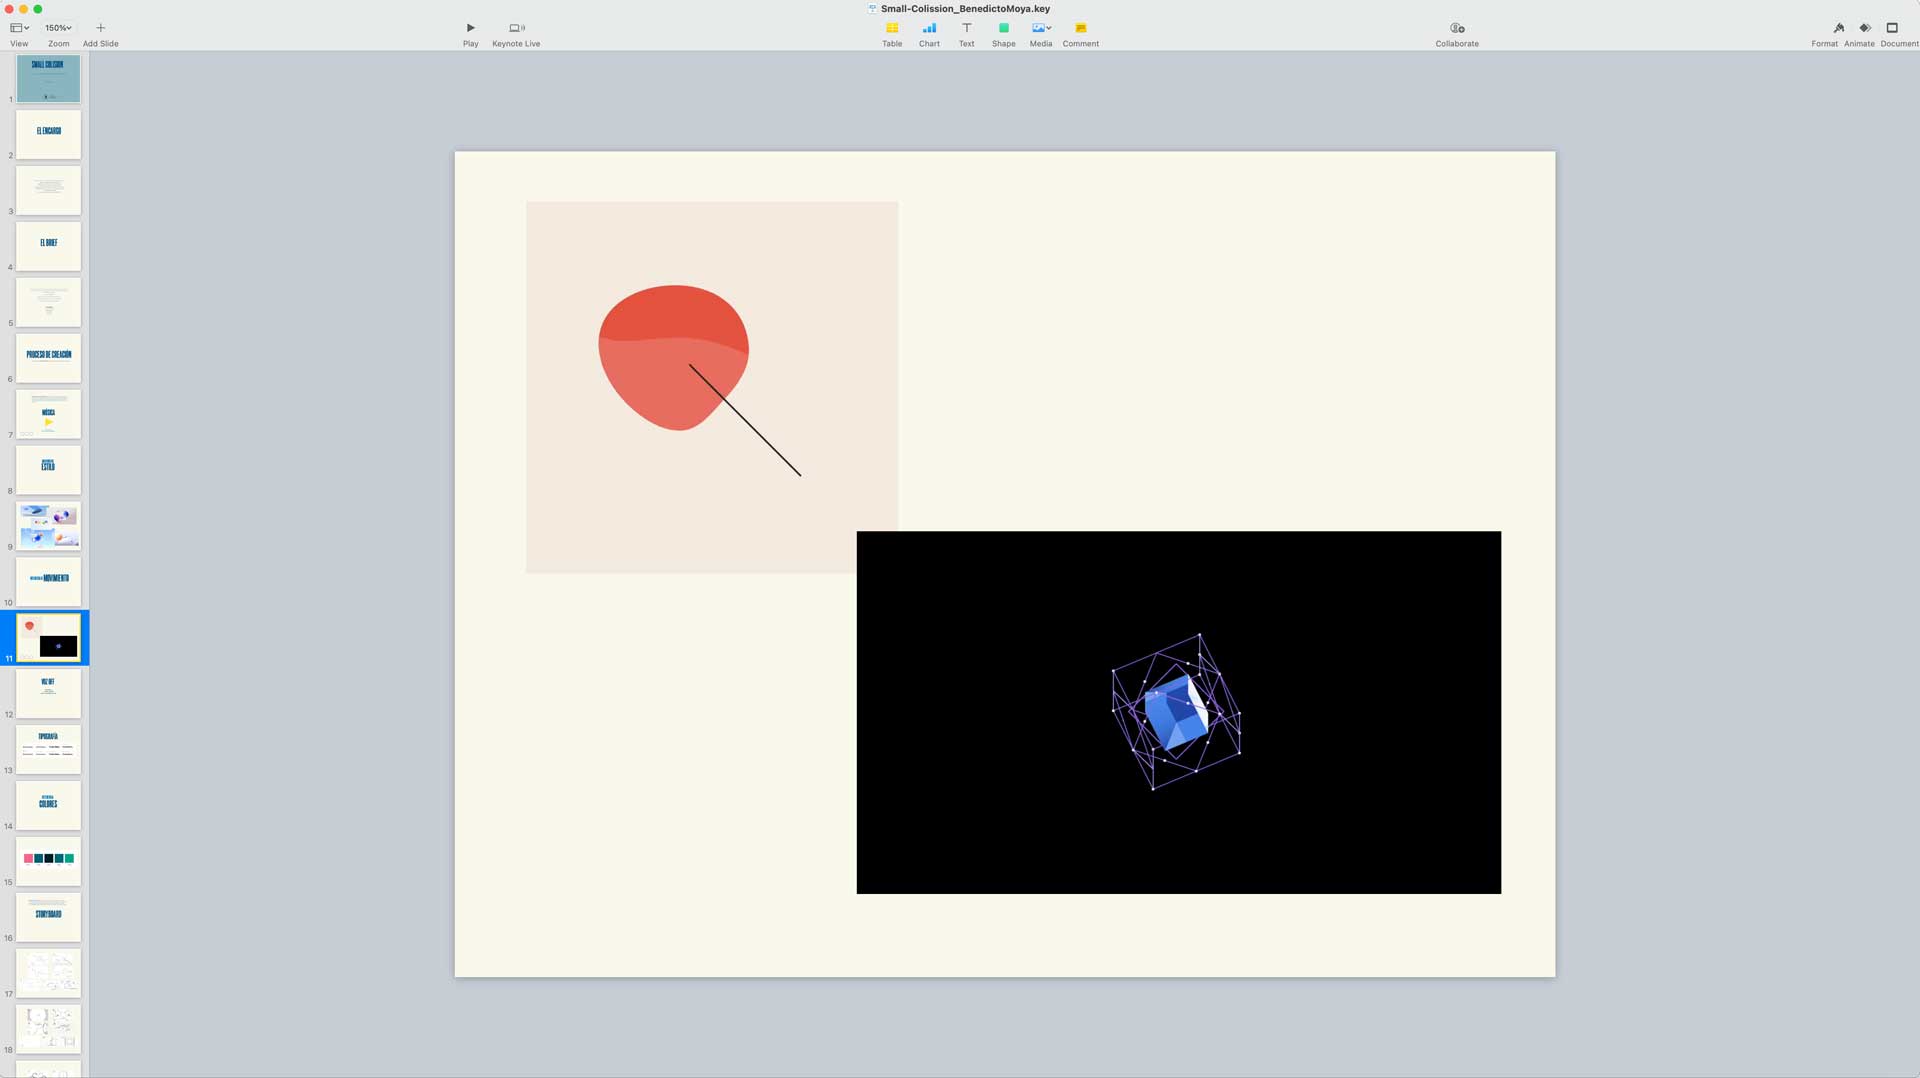The width and height of the screenshot is (1920, 1078).
Task: Open the Animate inspector
Action: 1864,28
